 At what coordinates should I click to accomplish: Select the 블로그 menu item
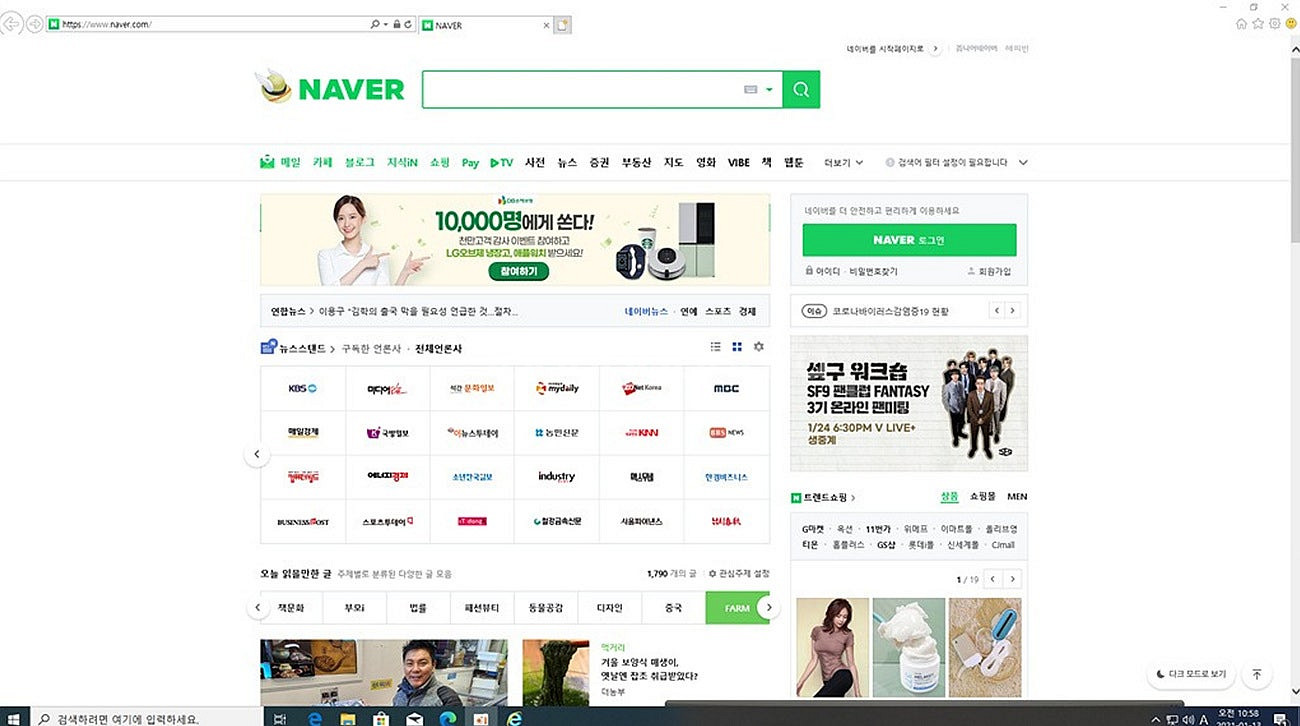(x=359, y=162)
